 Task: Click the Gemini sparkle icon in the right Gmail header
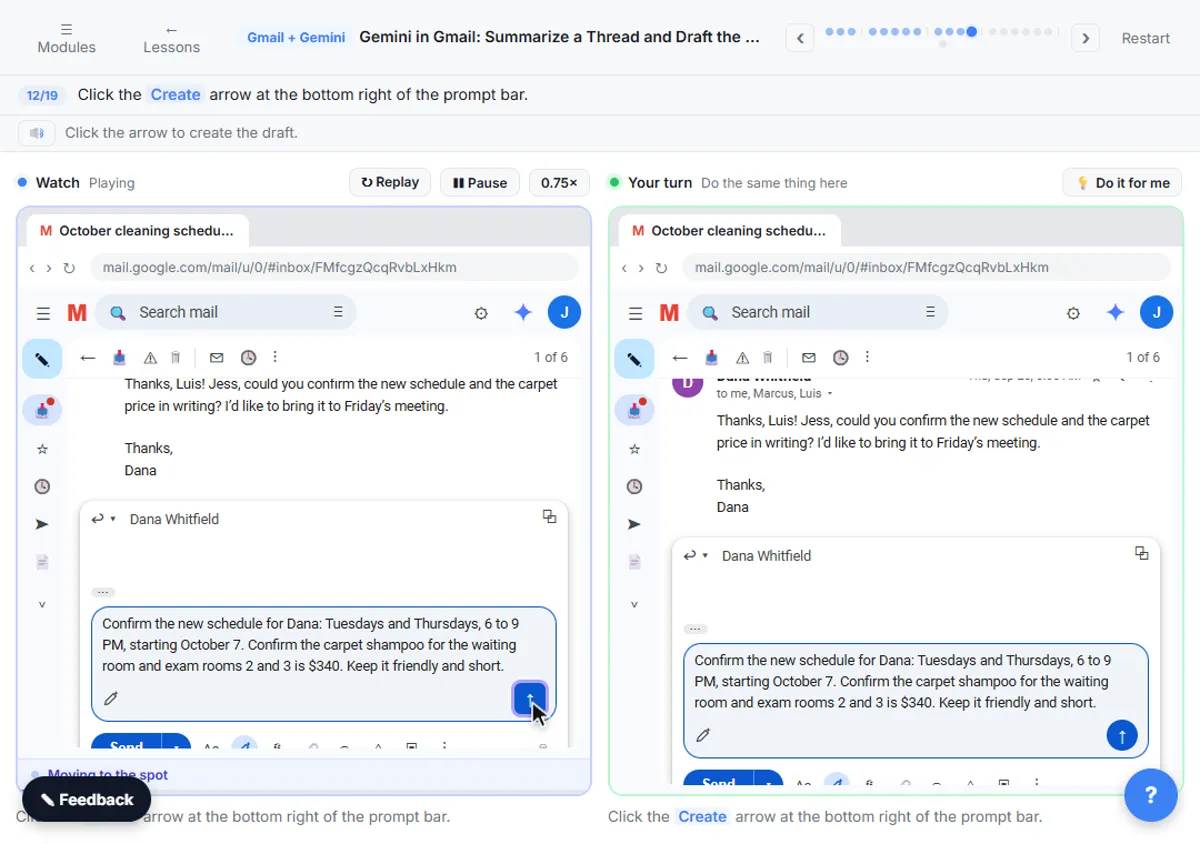point(1115,312)
